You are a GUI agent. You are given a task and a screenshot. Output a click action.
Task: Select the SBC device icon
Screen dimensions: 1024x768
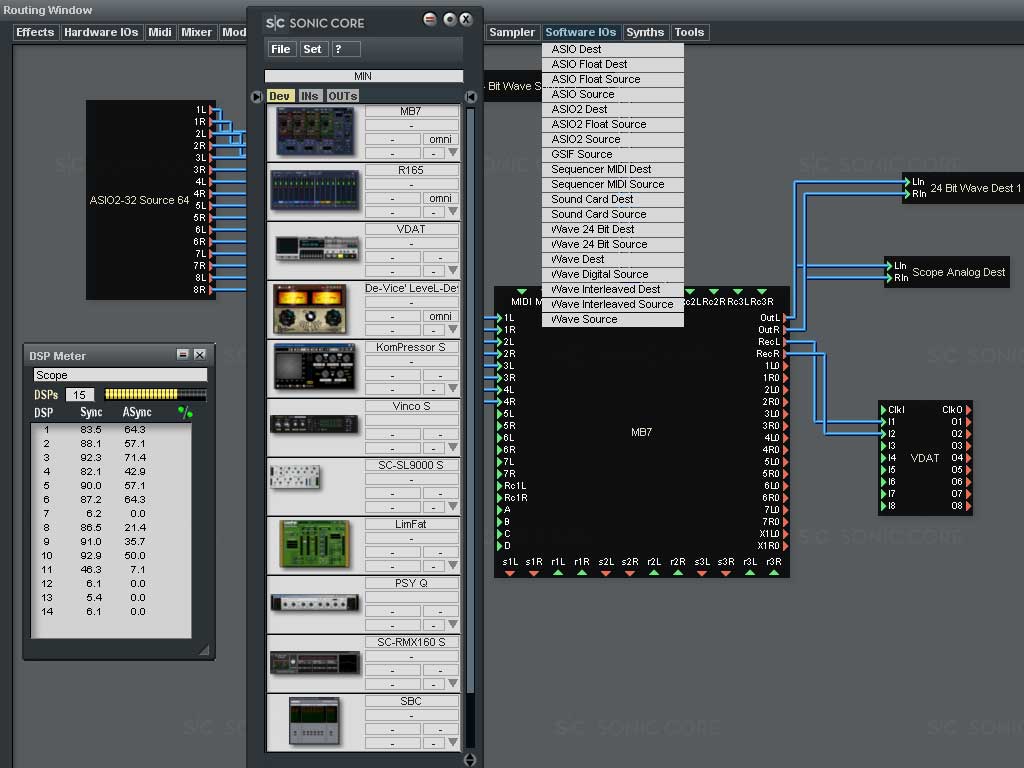(314, 720)
